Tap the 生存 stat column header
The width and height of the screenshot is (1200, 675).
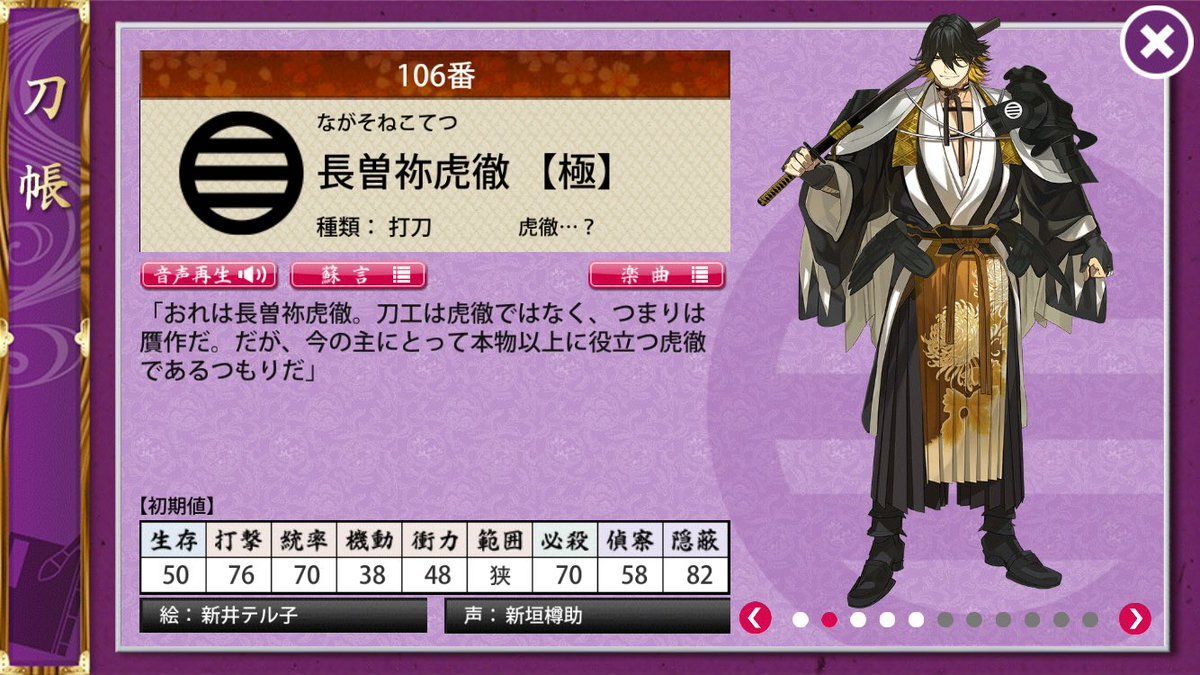174,541
